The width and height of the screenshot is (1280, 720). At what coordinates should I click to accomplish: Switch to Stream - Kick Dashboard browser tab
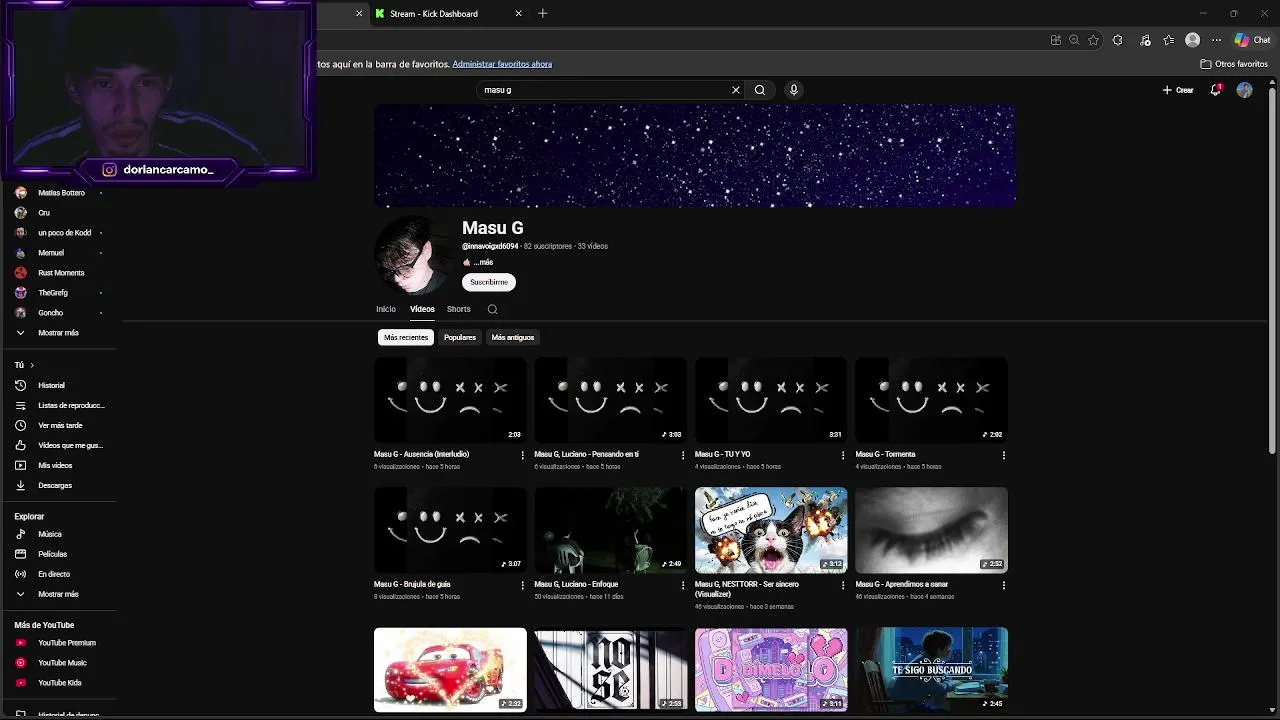tap(447, 14)
